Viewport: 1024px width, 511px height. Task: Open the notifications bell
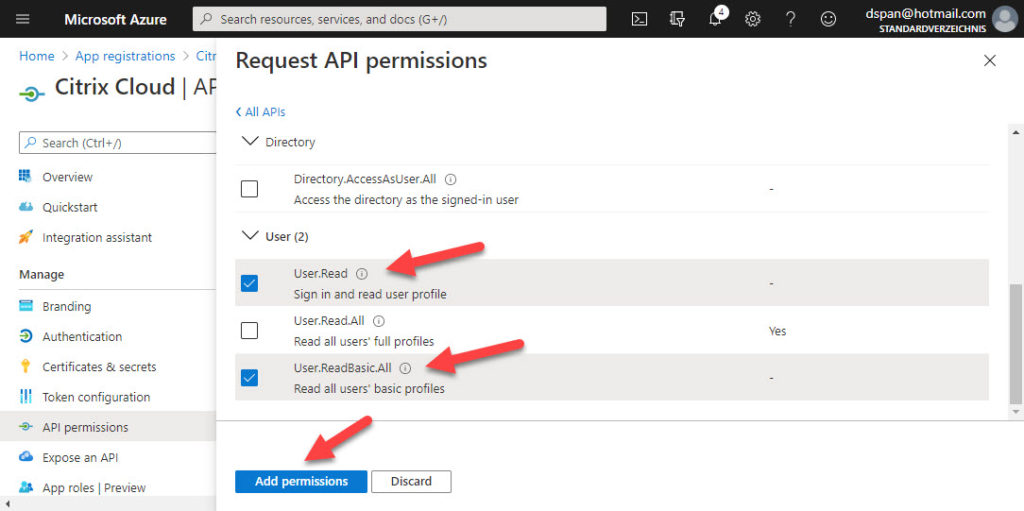pyautogui.click(x=716, y=18)
